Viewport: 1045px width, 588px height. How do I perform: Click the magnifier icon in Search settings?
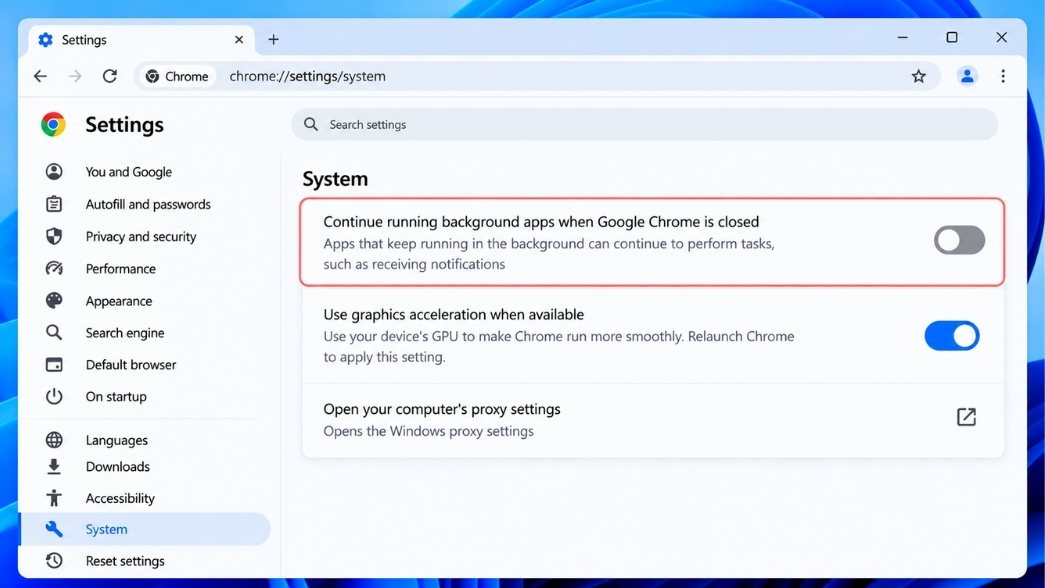pos(311,124)
